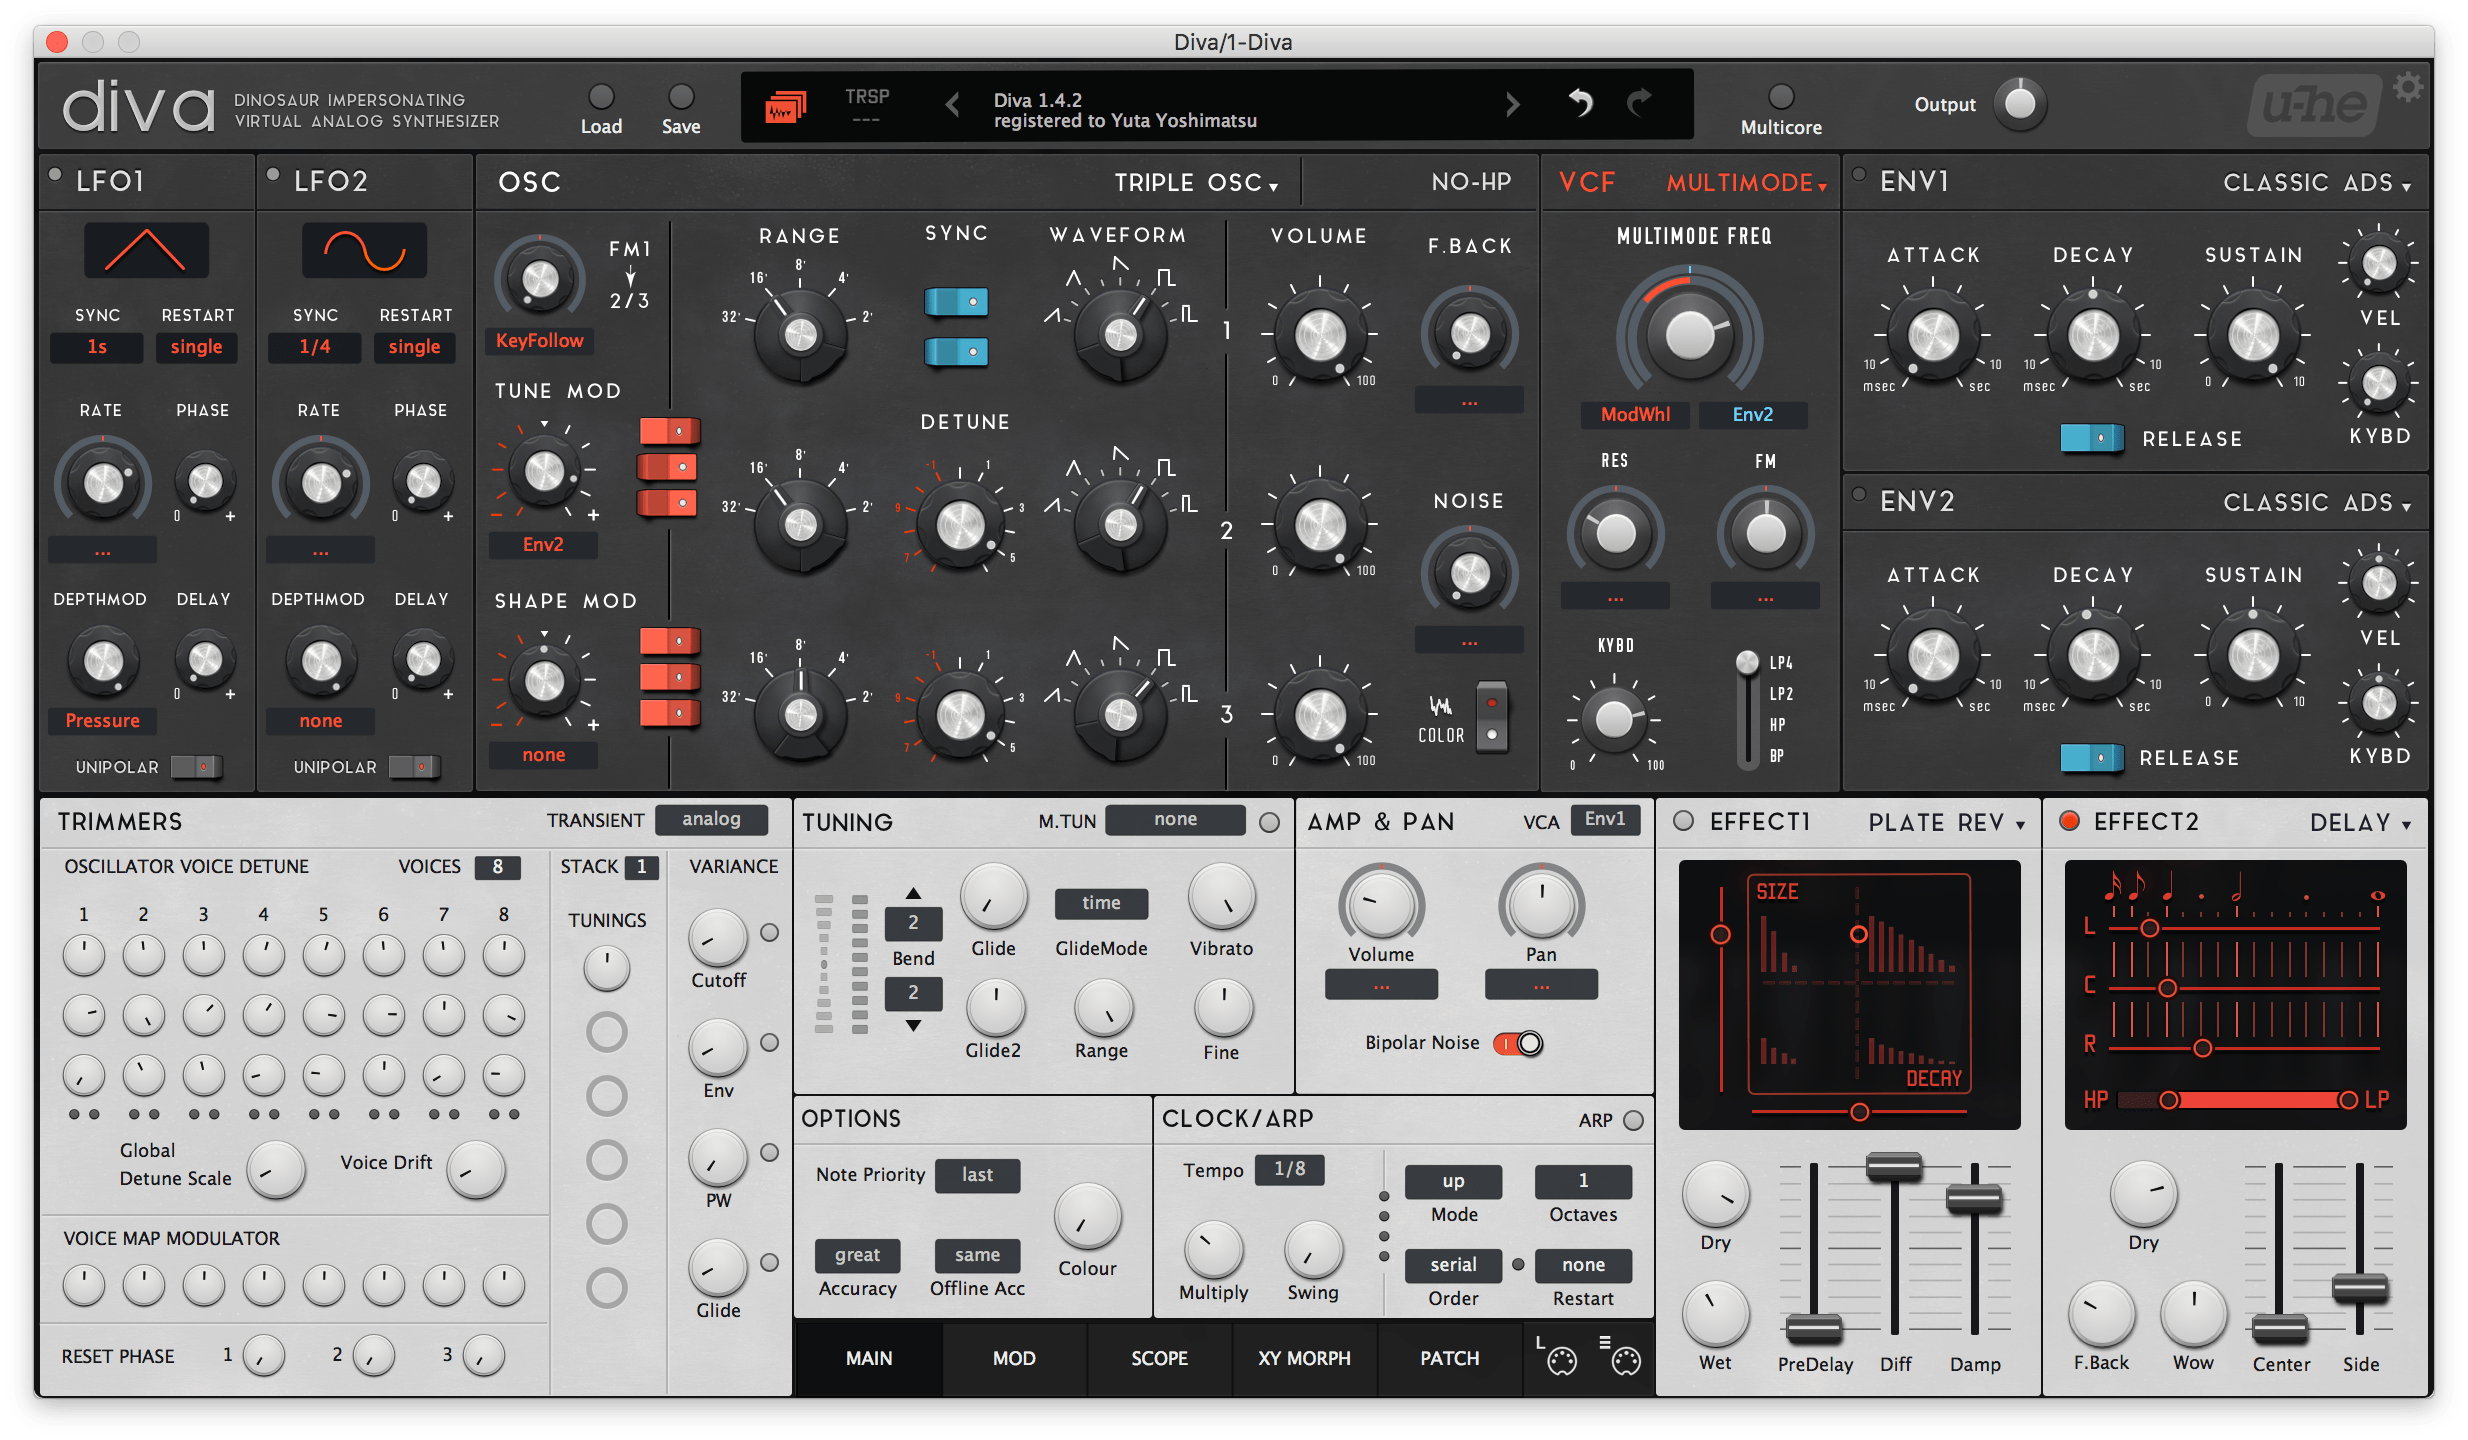Image resolution: width=2468 pixels, height=1440 pixels.
Task: Toggle LFO2 UNIPOLAR switch
Action: click(414, 767)
